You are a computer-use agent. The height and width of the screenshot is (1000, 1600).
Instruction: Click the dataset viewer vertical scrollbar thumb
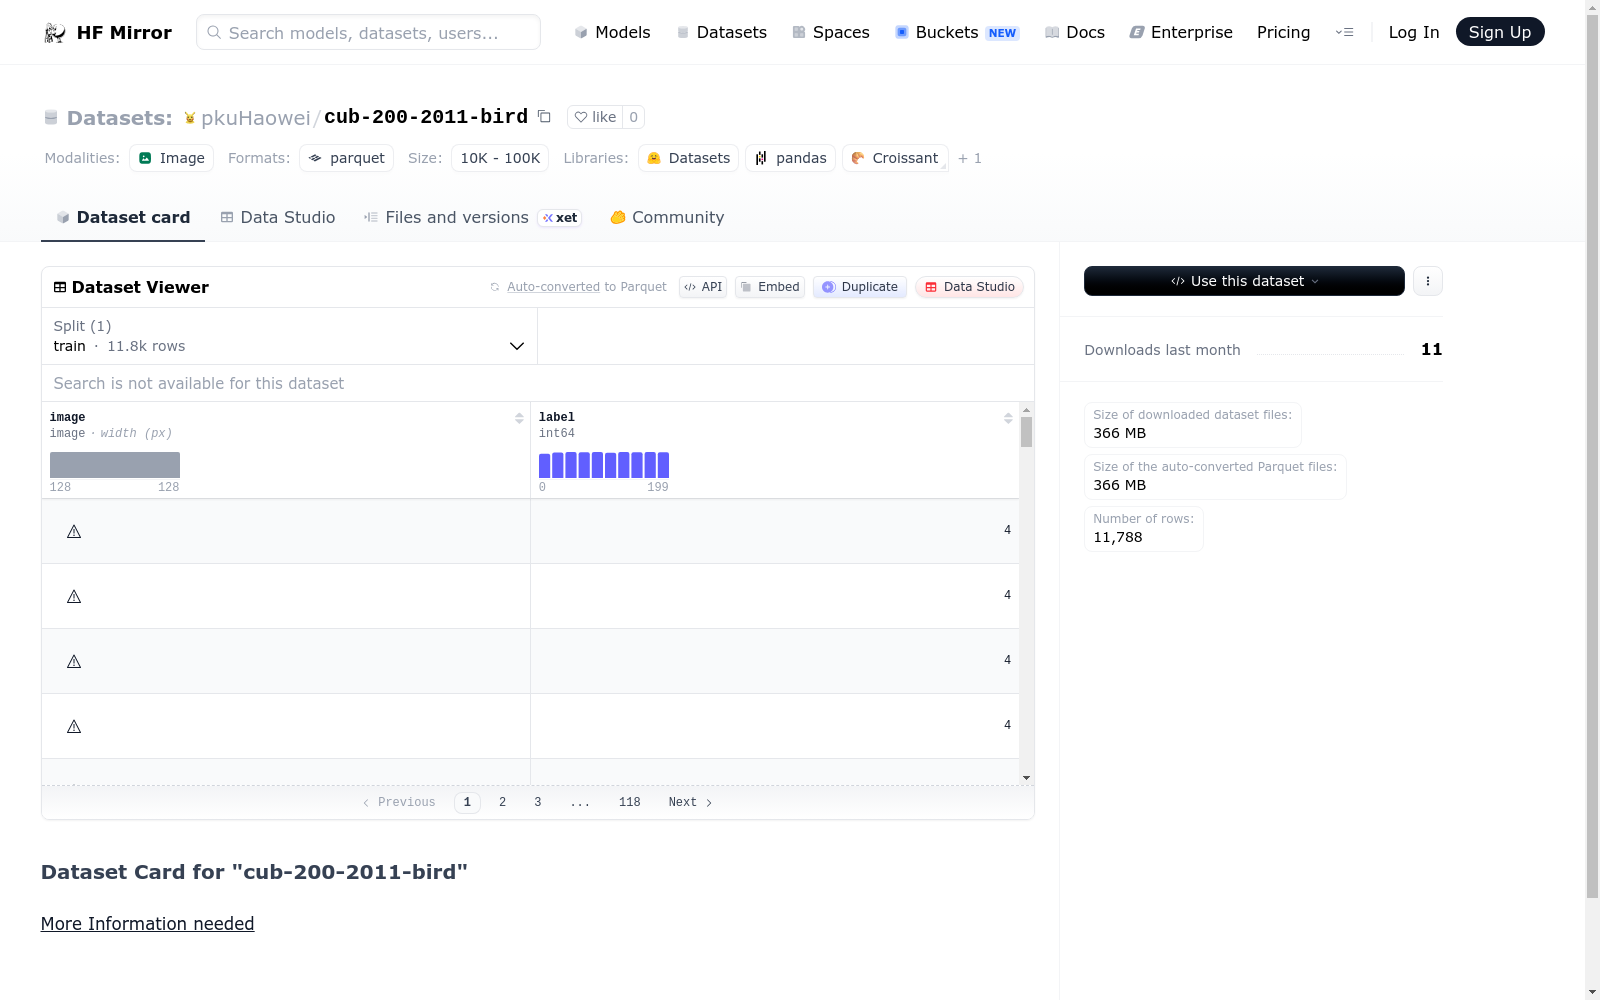1026,432
